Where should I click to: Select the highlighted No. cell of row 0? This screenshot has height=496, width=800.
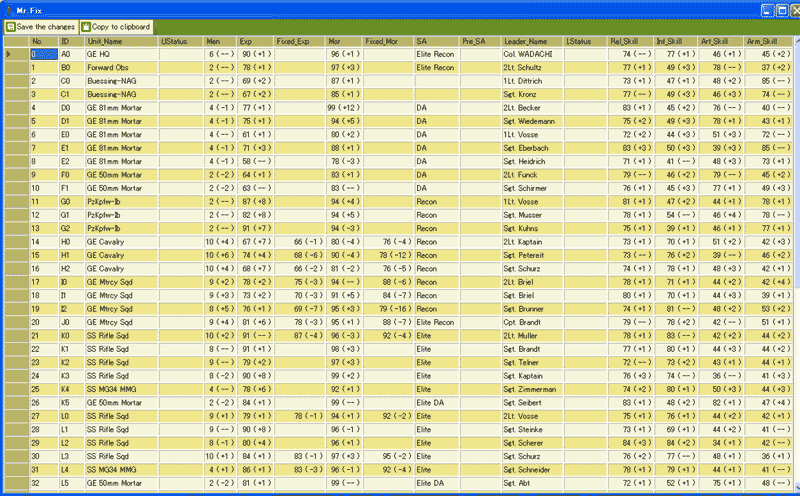[43, 54]
